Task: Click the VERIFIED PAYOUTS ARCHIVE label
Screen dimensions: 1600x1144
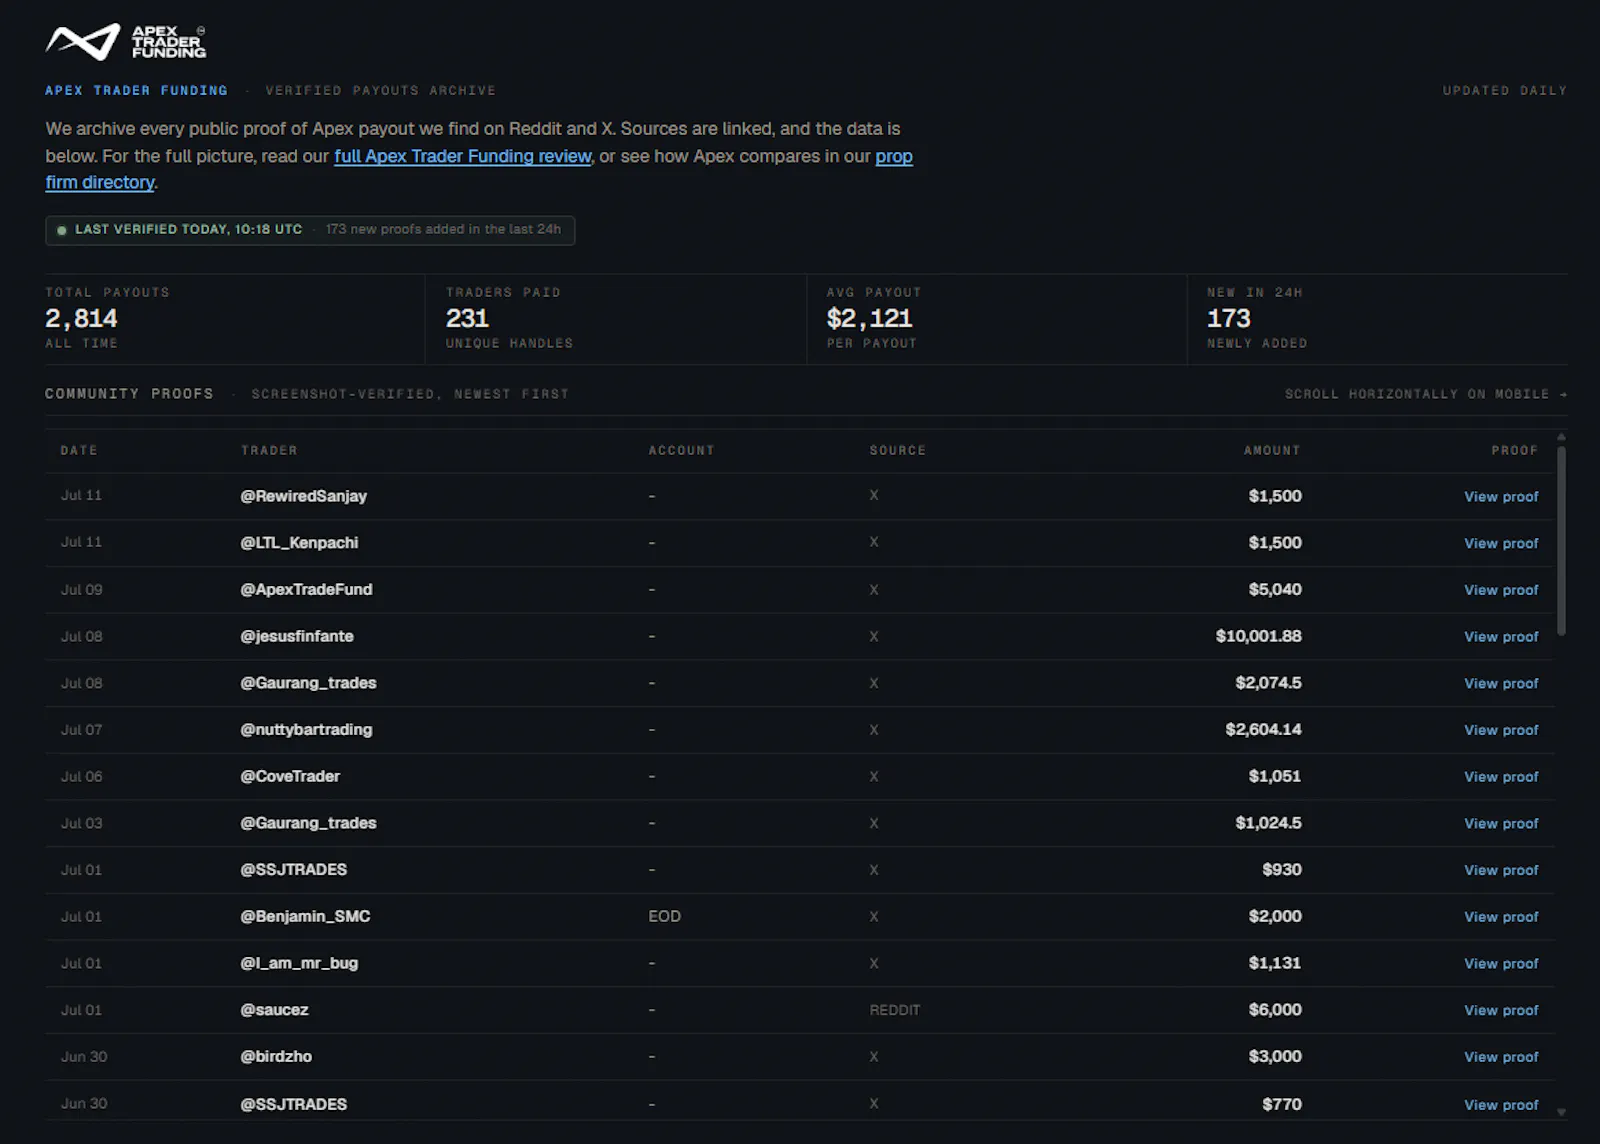Action: coord(380,91)
